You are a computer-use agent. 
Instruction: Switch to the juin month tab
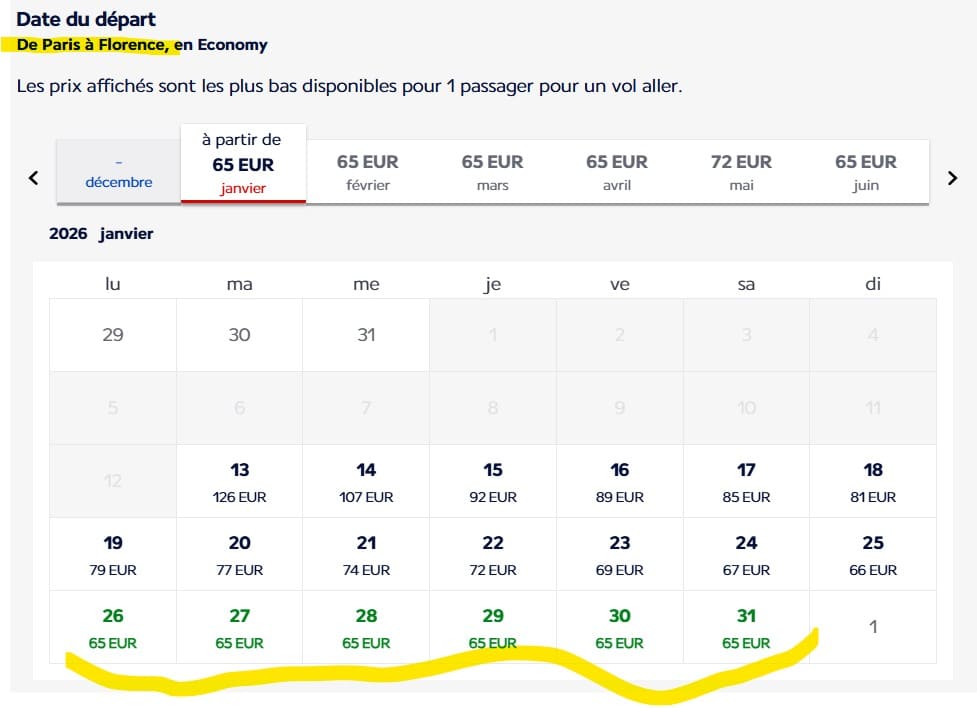pos(865,170)
